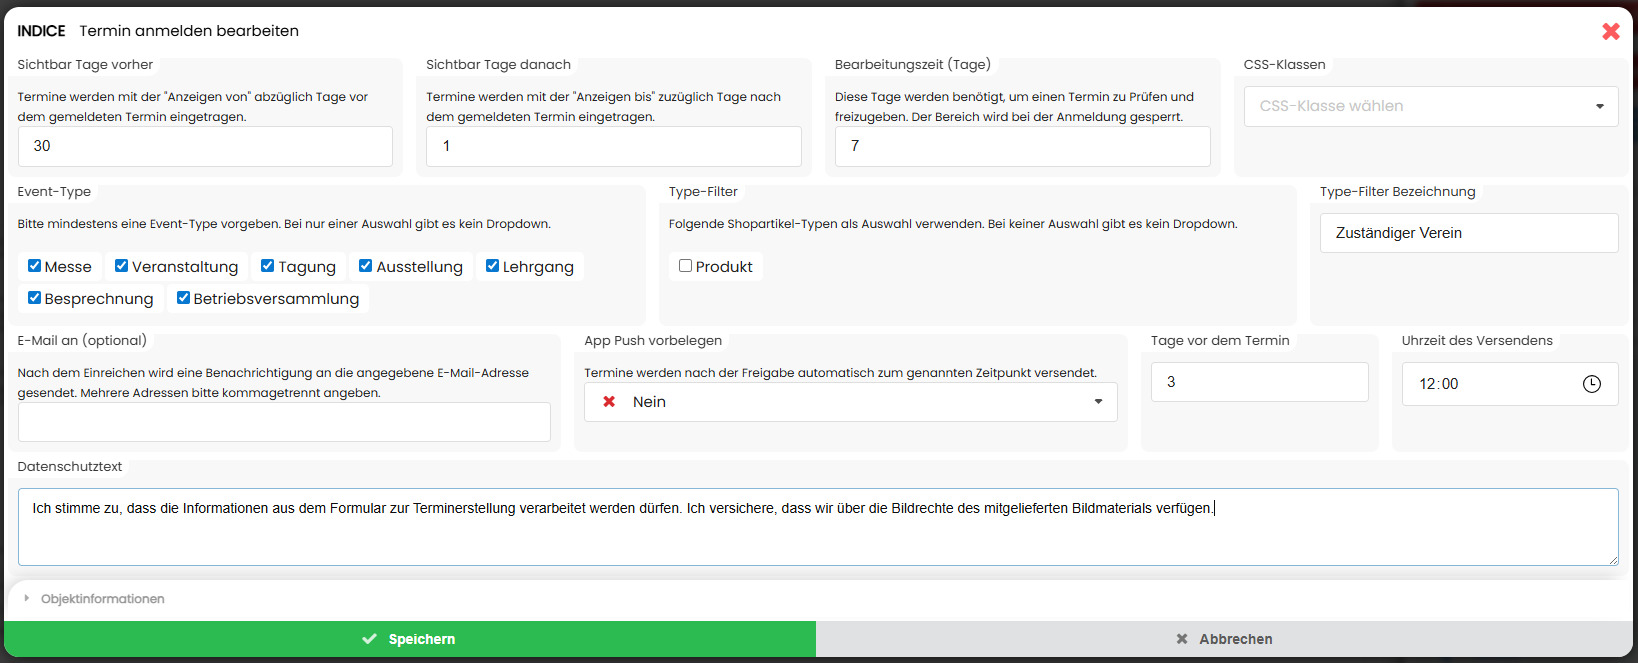Uncheck the Messe checkbox
The height and width of the screenshot is (663, 1638).
[x=35, y=266]
